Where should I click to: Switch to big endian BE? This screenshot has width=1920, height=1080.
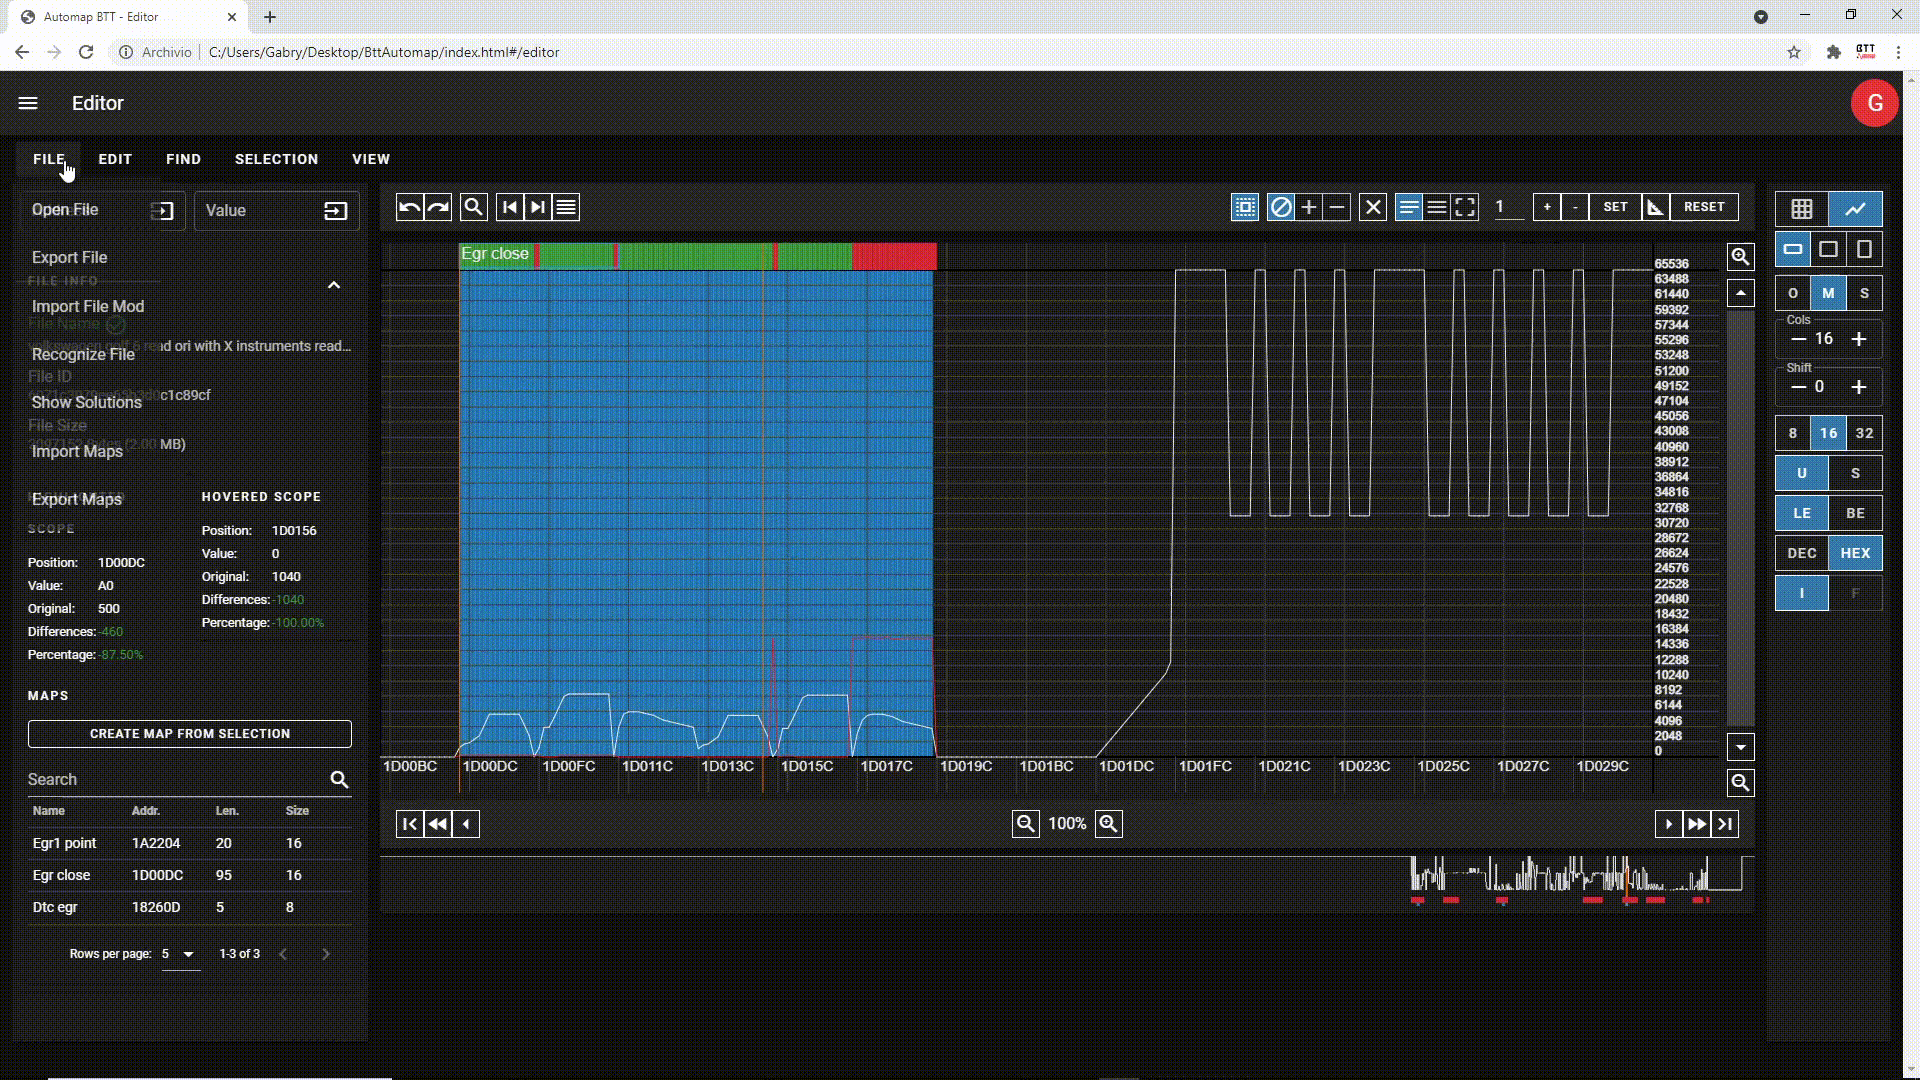click(x=1856, y=513)
